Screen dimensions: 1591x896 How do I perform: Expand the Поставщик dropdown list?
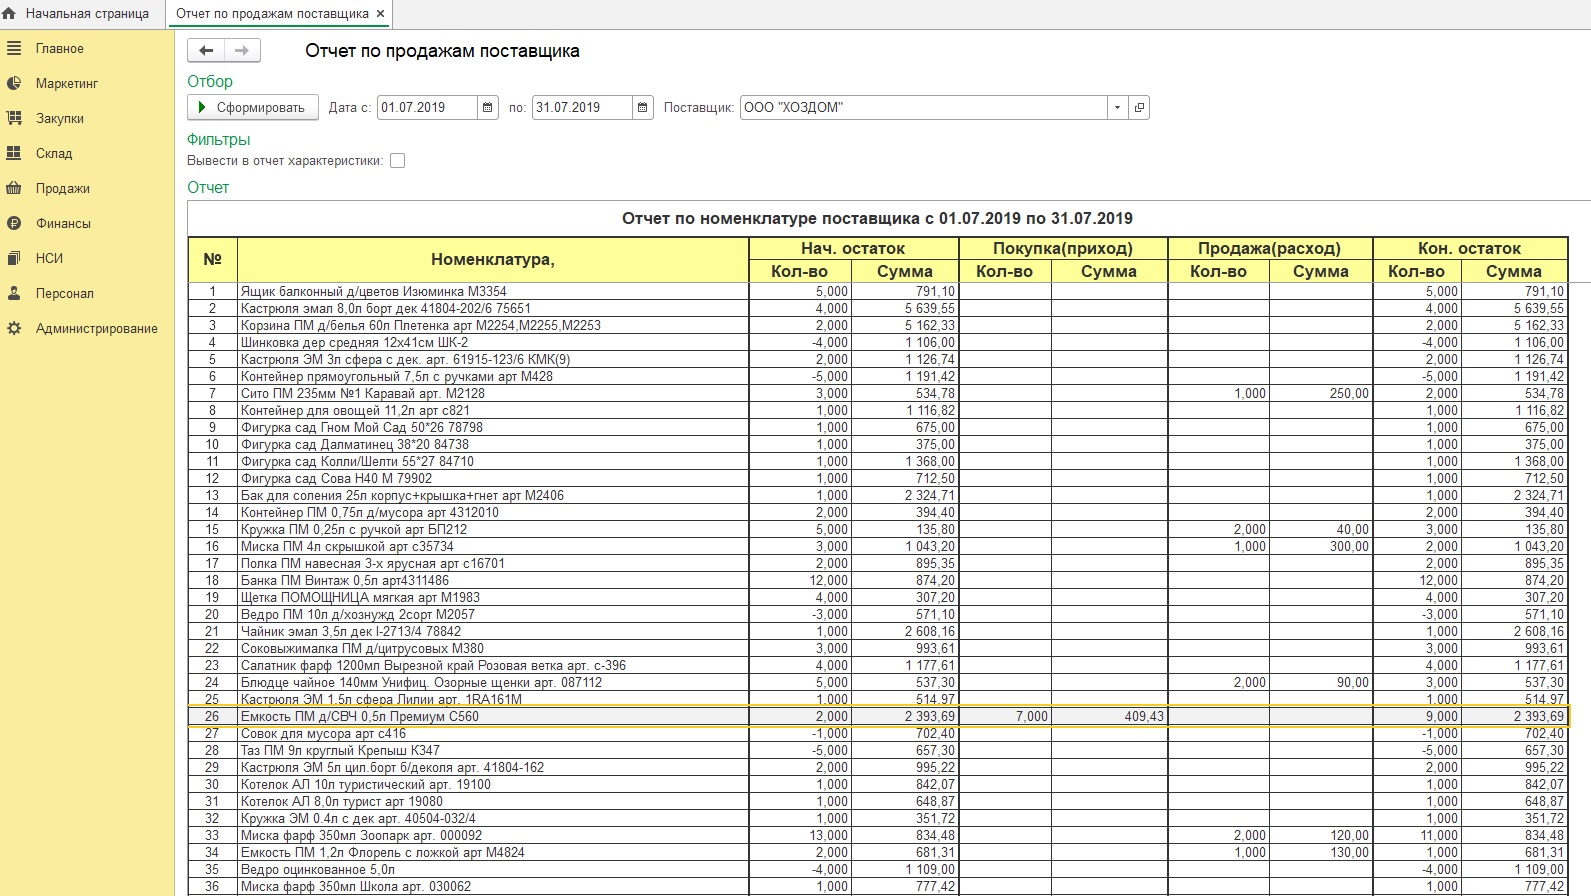1117,107
